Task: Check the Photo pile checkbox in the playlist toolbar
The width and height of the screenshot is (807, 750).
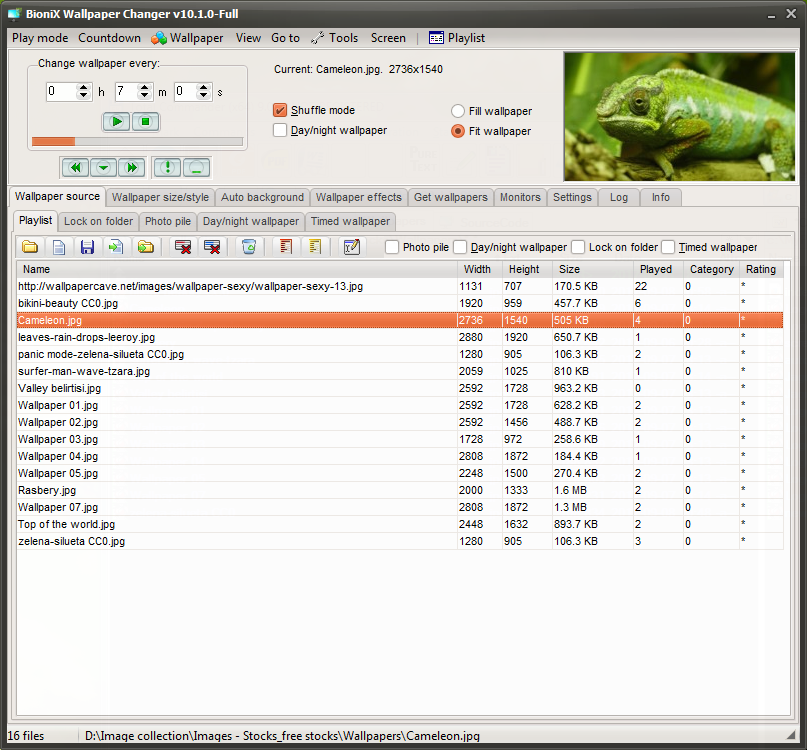Action: pyautogui.click(x=392, y=248)
